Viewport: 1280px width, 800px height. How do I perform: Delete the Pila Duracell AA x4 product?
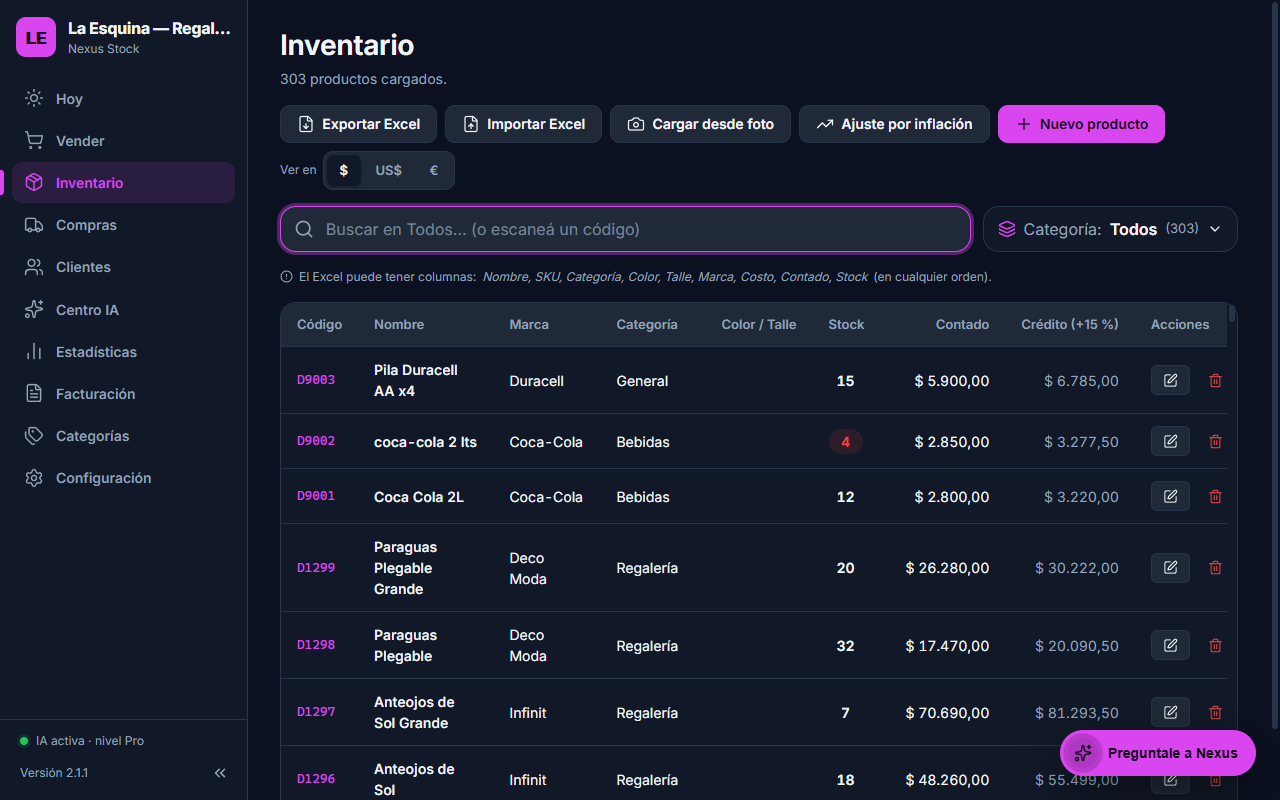pos(1215,380)
